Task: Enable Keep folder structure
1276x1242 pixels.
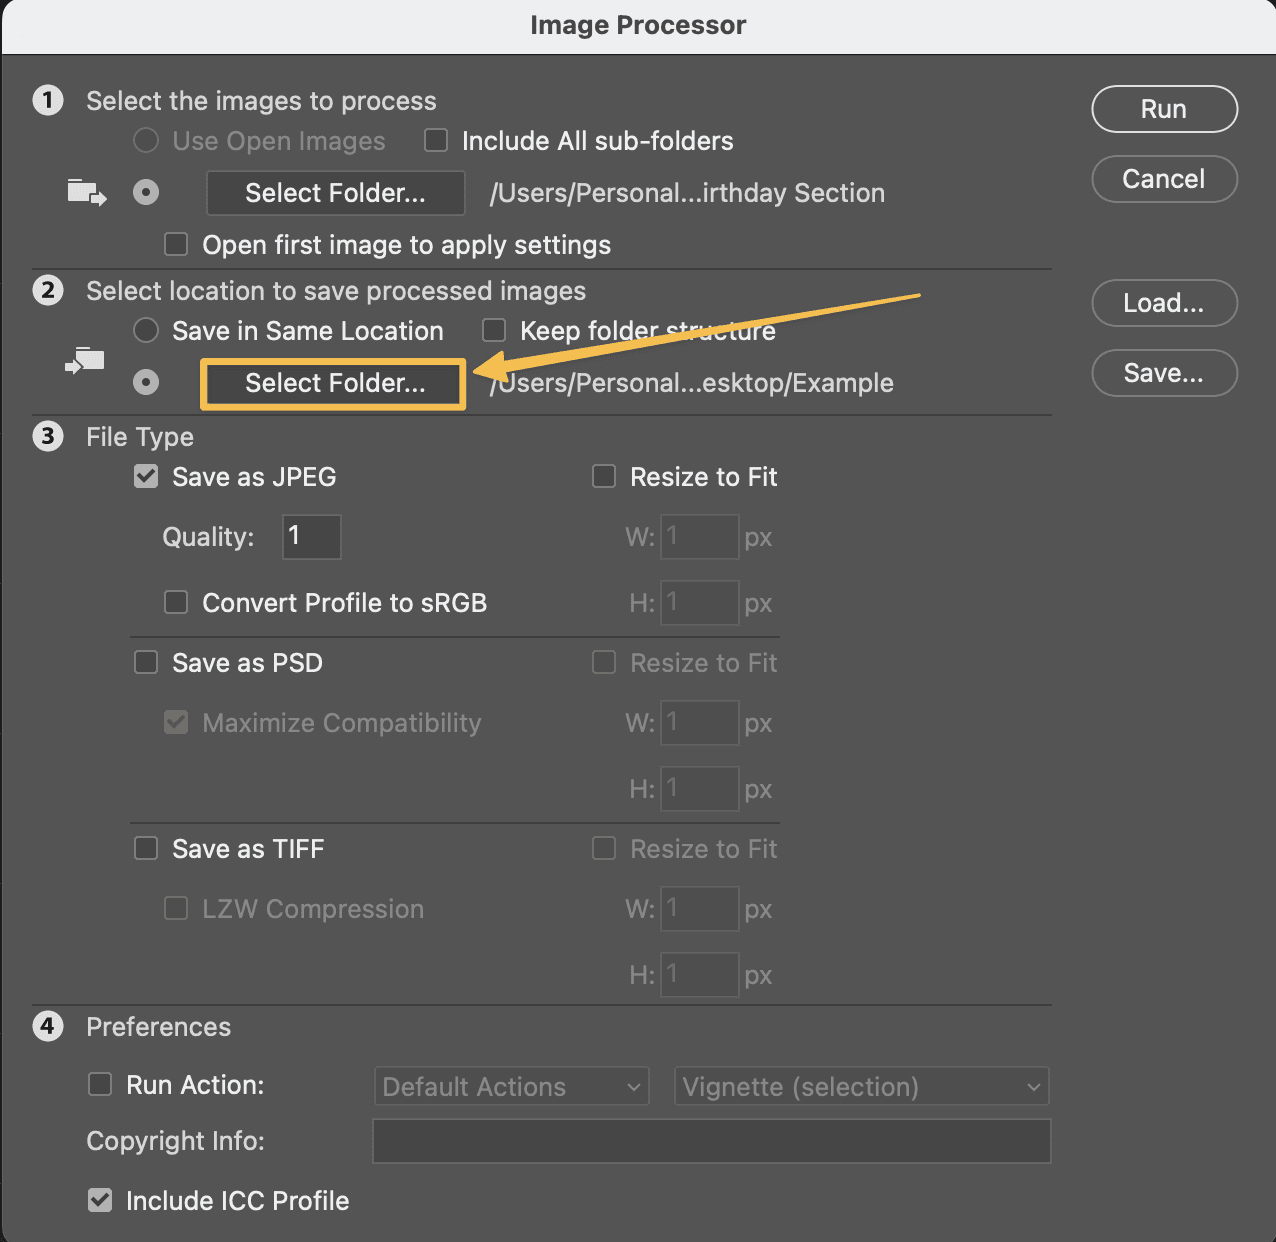Action: [494, 330]
